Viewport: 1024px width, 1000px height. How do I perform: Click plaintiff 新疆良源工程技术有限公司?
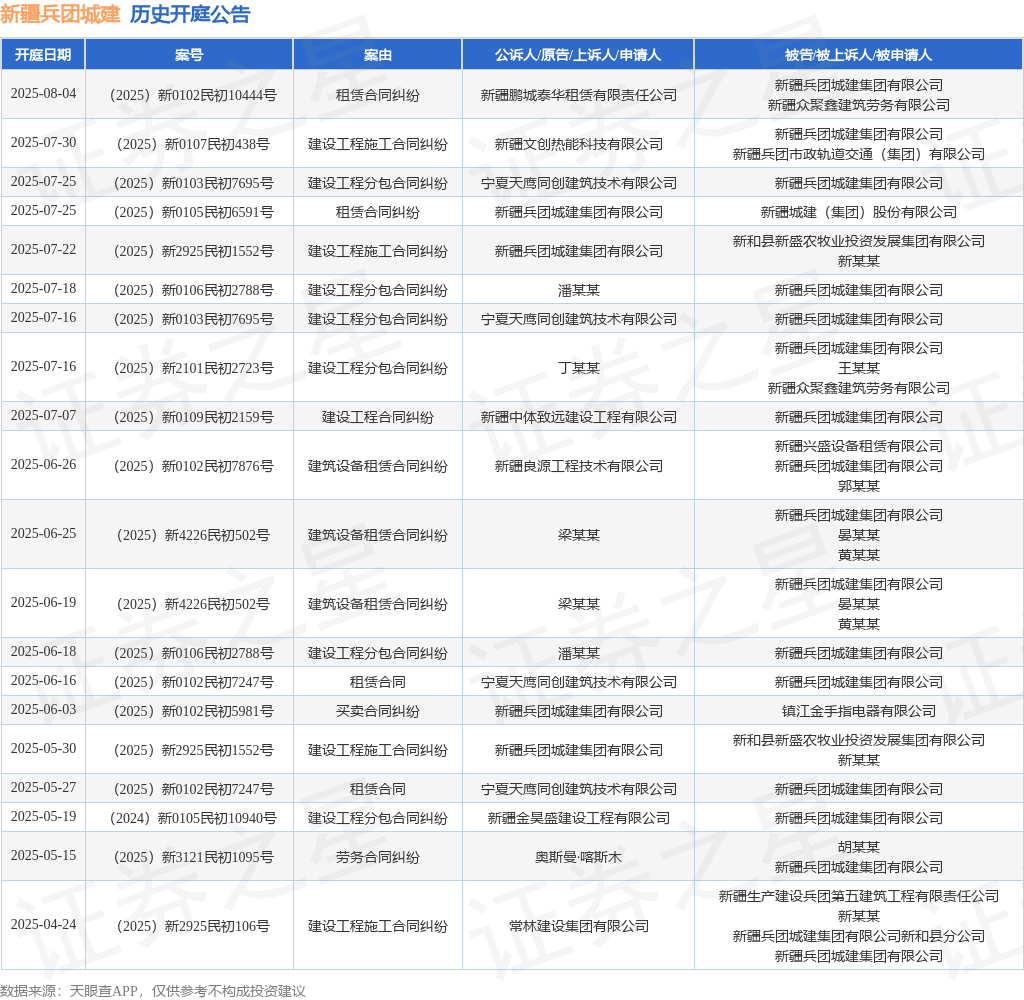(579, 466)
